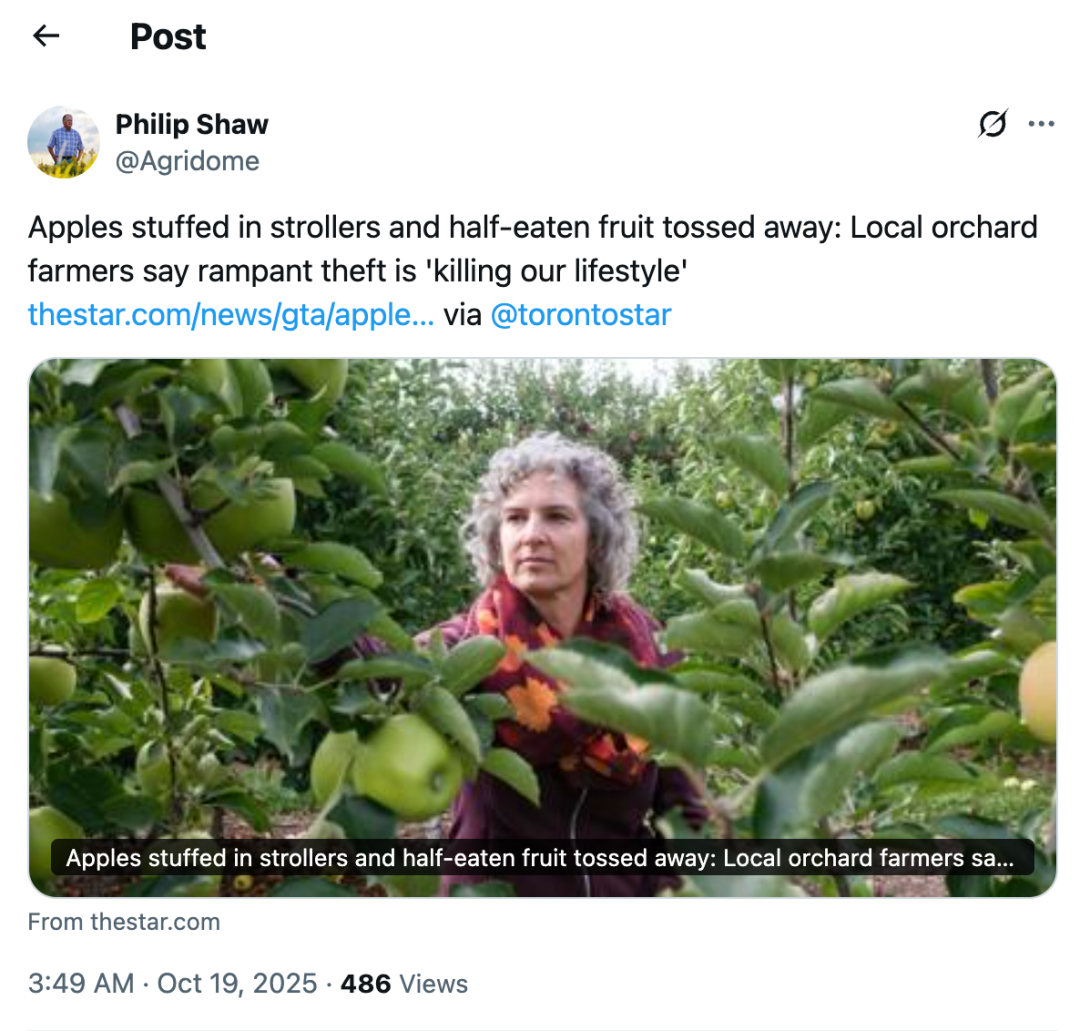Screen dimensions: 1080x1031
Task: Click the back arrow
Action: click(46, 37)
